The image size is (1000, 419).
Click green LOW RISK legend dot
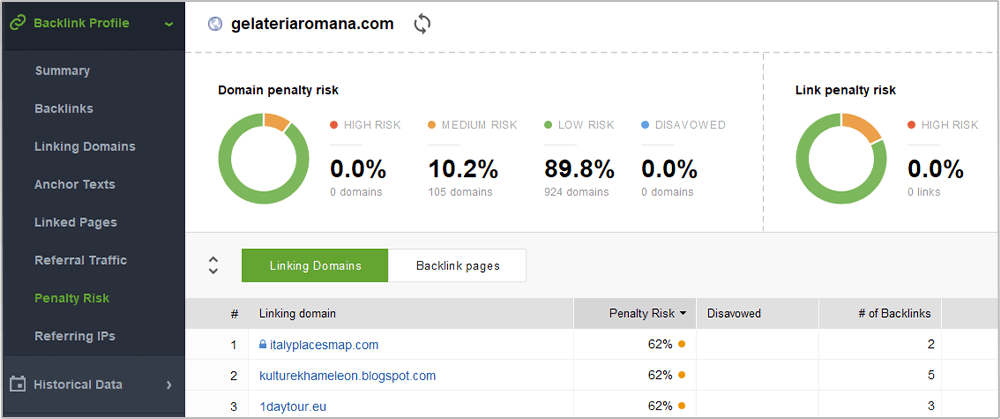(548, 125)
